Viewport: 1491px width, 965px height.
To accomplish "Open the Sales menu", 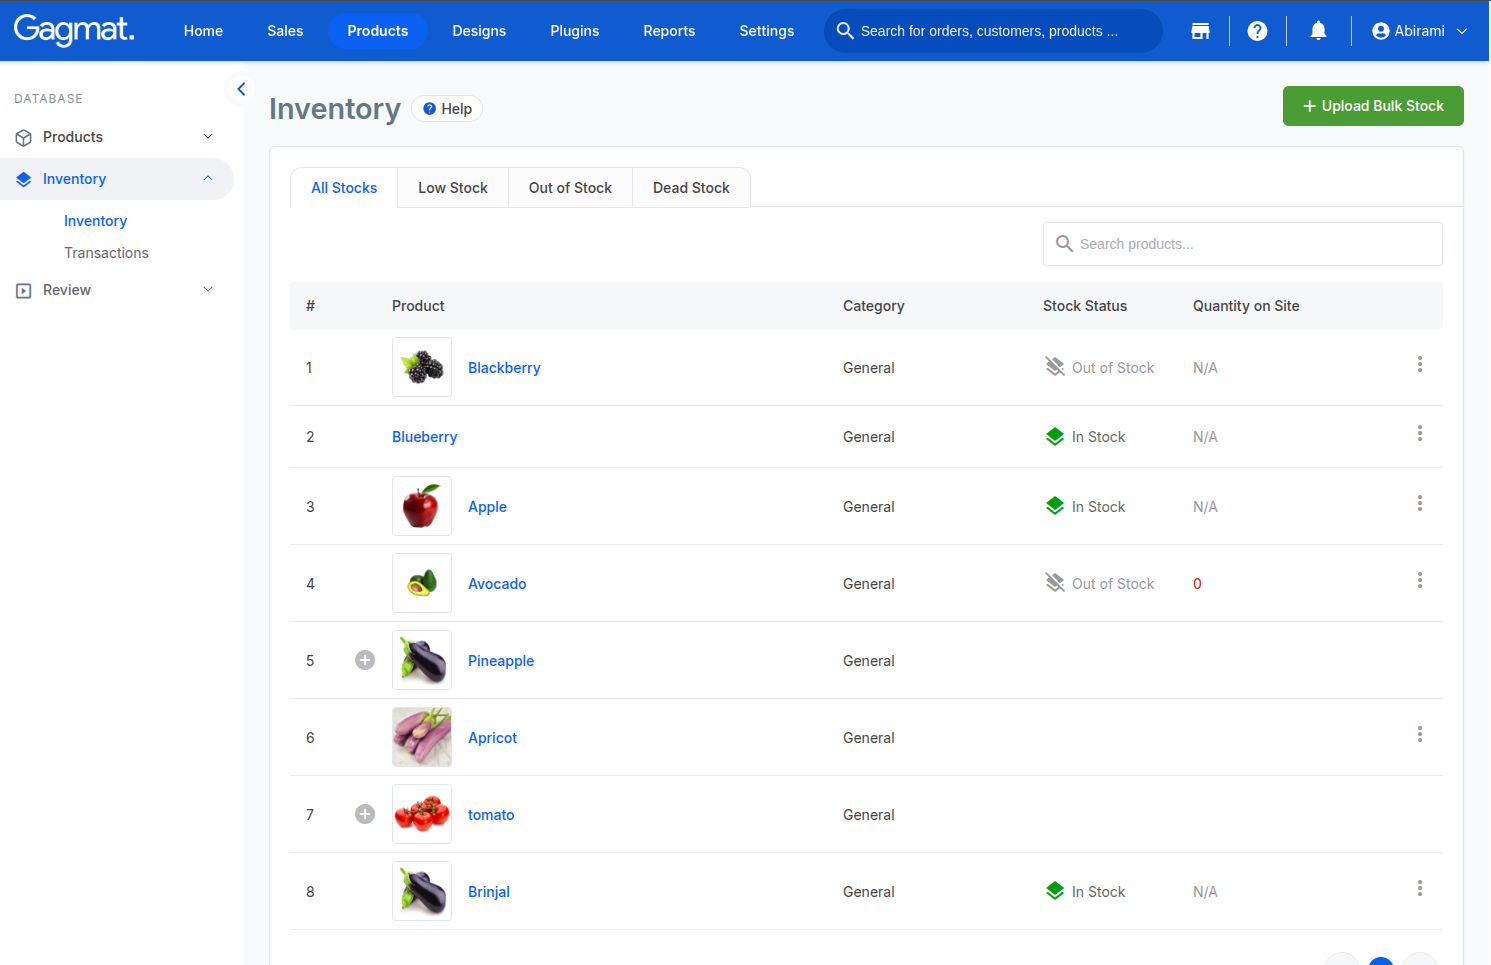I will [285, 31].
